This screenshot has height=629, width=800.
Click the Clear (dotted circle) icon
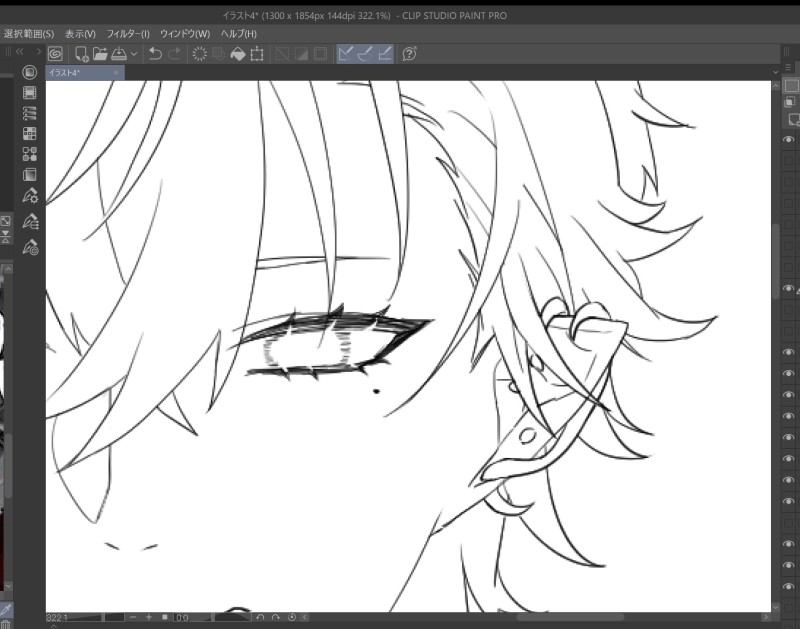click(199, 54)
